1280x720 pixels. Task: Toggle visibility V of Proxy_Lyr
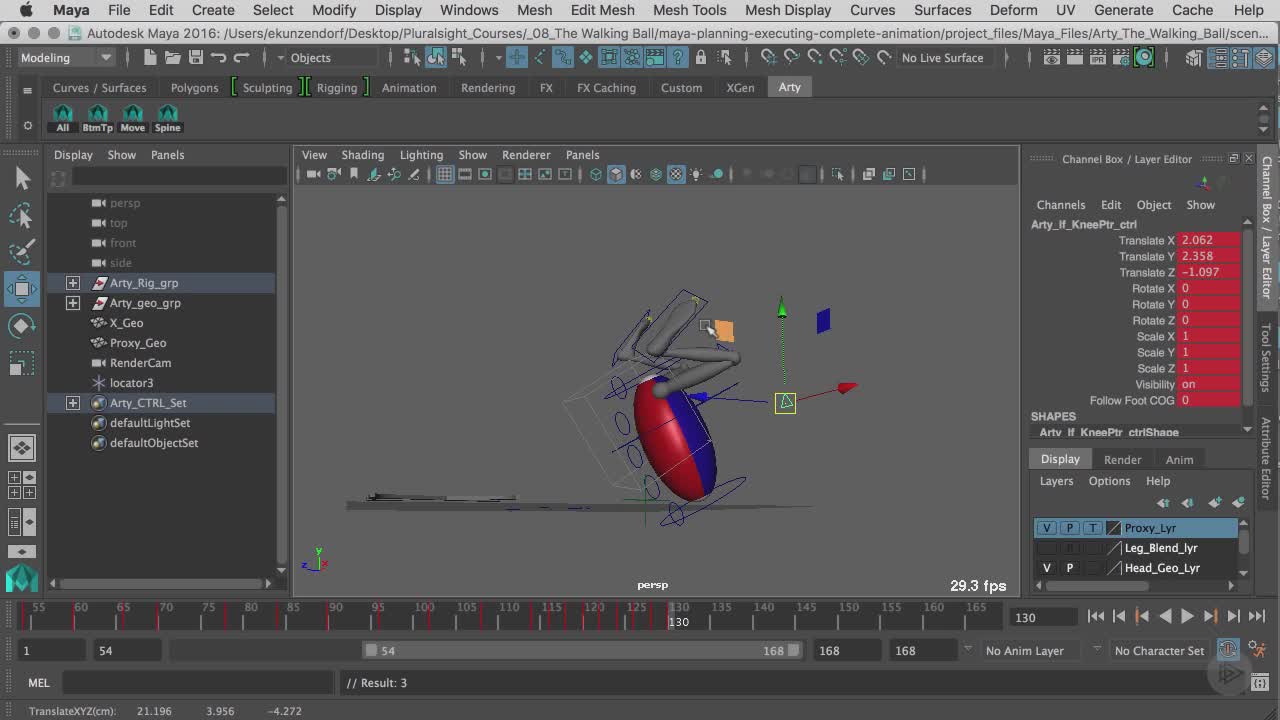click(x=1047, y=528)
